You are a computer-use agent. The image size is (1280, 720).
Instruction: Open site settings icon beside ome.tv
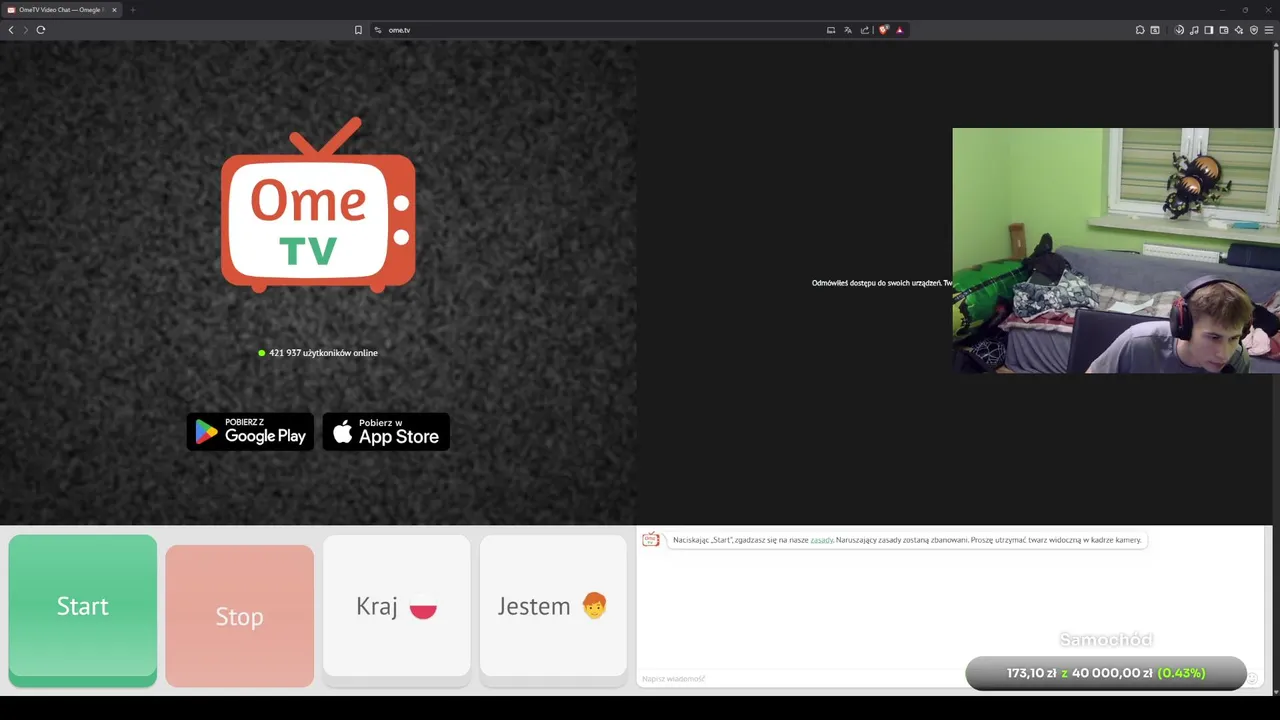click(378, 30)
